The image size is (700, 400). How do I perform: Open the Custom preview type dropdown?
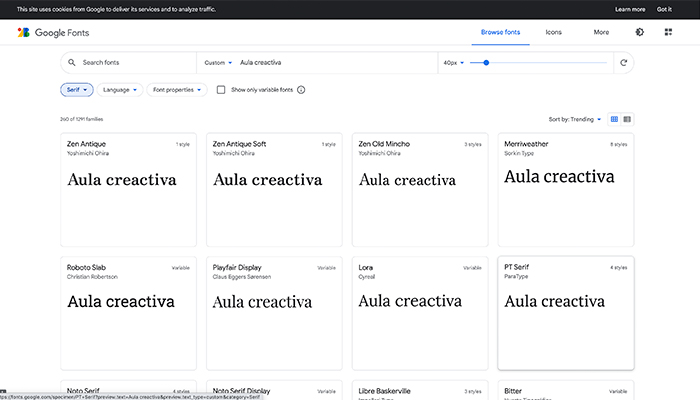pyautogui.click(x=218, y=63)
